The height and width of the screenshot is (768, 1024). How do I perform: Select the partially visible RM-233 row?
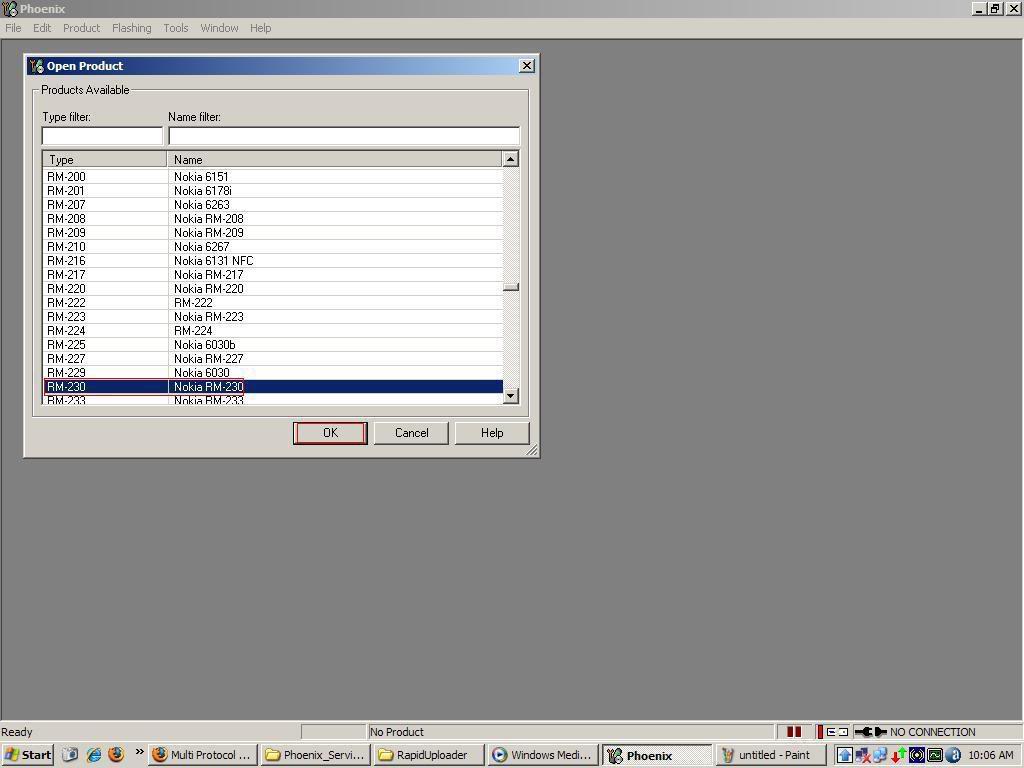(273, 400)
